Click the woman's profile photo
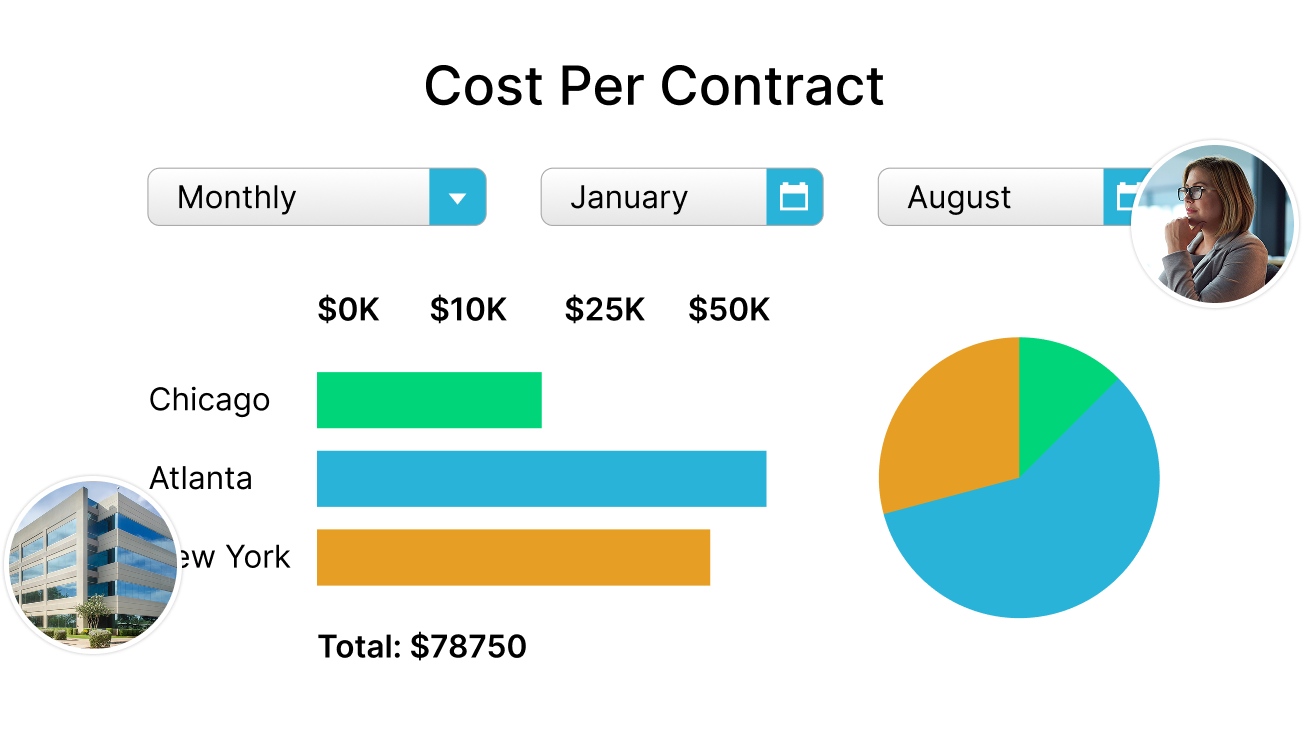Image resolution: width=1303 pixels, height=731 pixels. click(x=1214, y=223)
